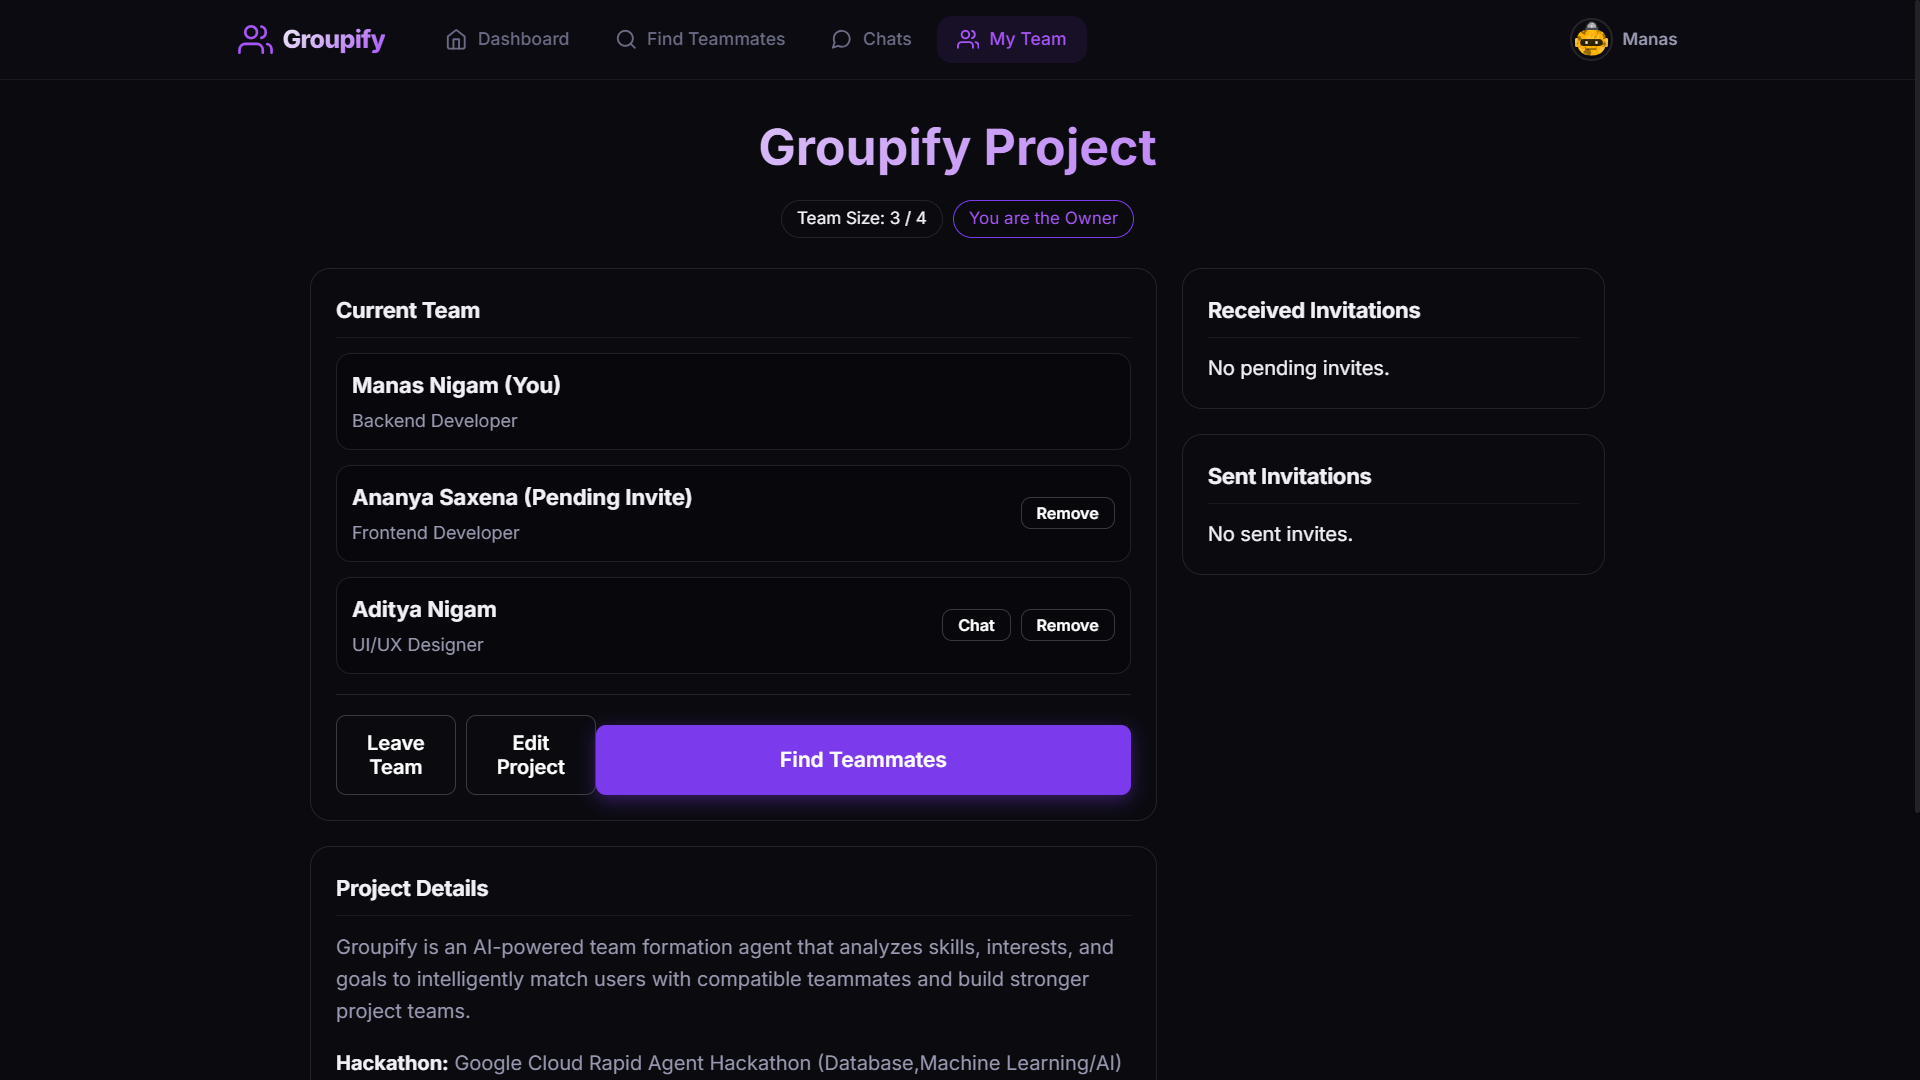Click the Leave Team button
Viewport: 1920px width, 1080px height.
point(396,755)
